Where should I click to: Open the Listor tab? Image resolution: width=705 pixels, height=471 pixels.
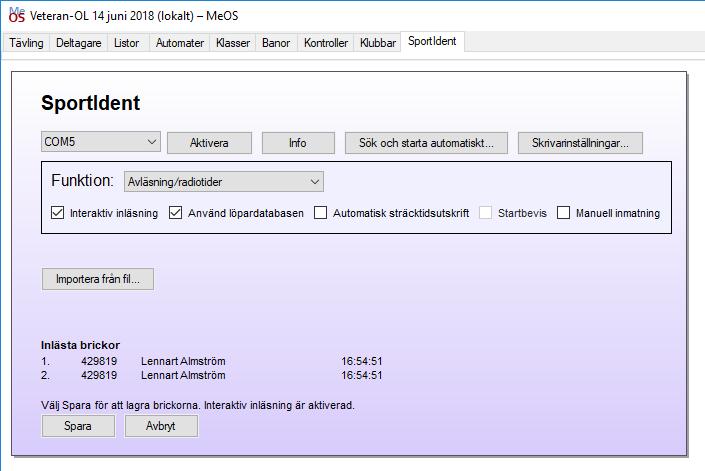pyautogui.click(x=126, y=43)
